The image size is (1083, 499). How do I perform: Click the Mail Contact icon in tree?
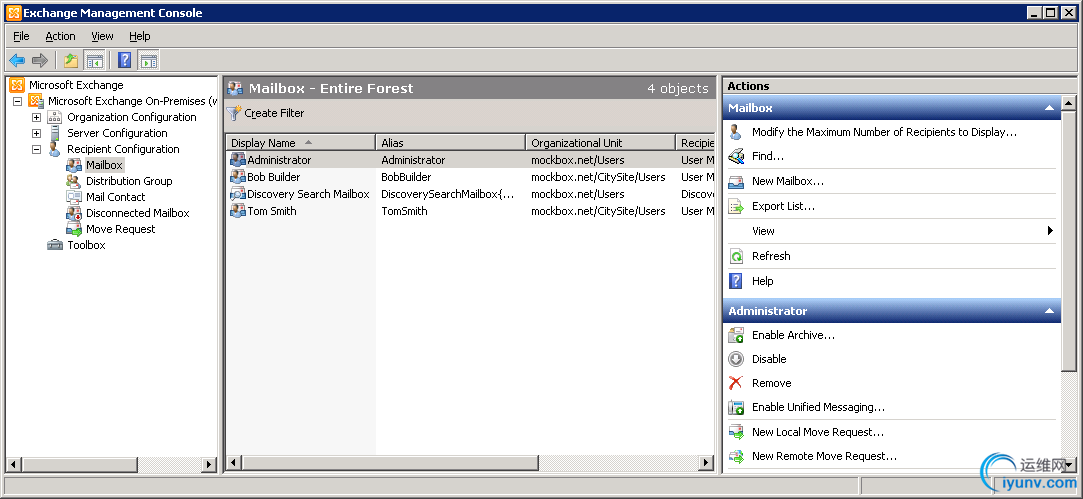(x=74, y=197)
